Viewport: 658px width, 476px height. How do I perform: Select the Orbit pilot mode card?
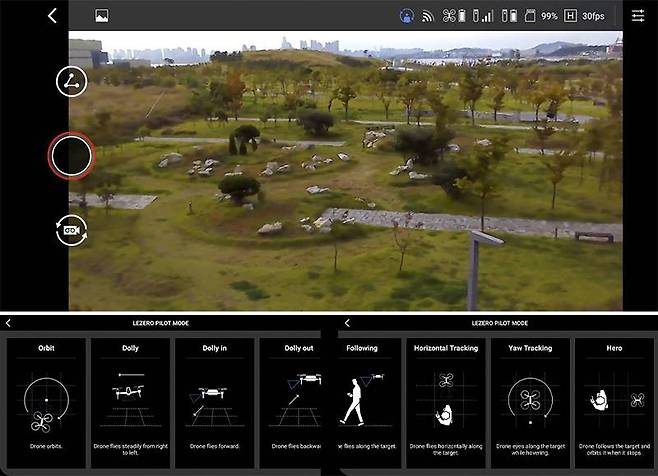click(46, 400)
